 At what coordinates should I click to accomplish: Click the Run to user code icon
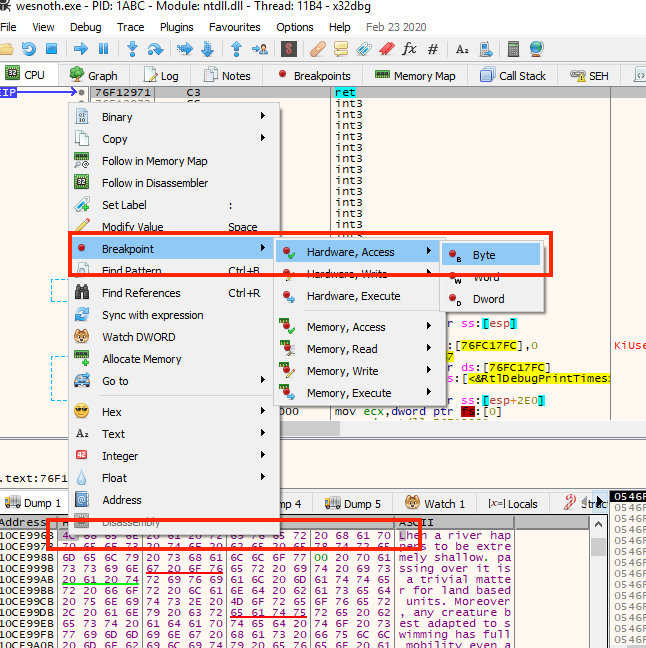pos(260,49)
